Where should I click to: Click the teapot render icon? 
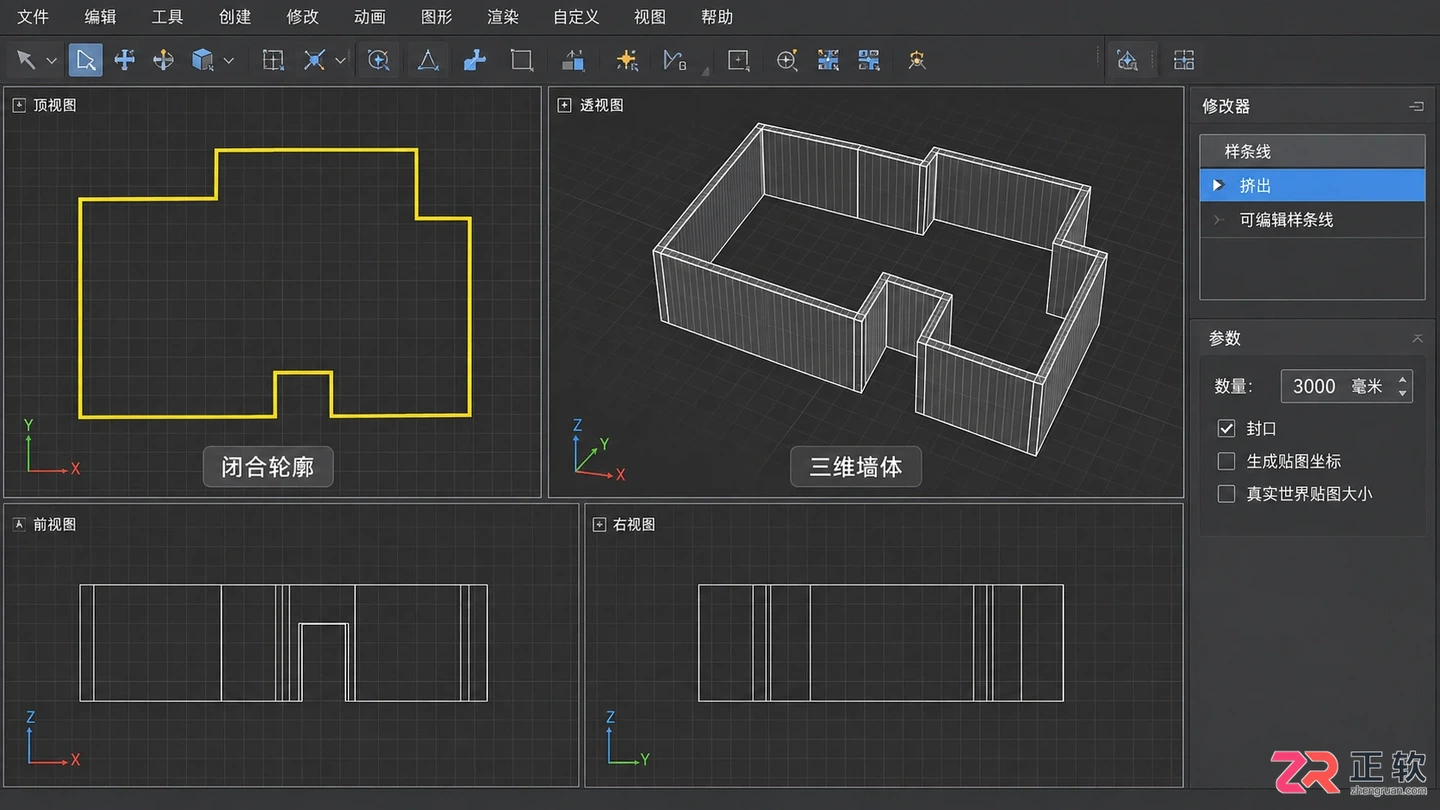tap(1127, 60)
